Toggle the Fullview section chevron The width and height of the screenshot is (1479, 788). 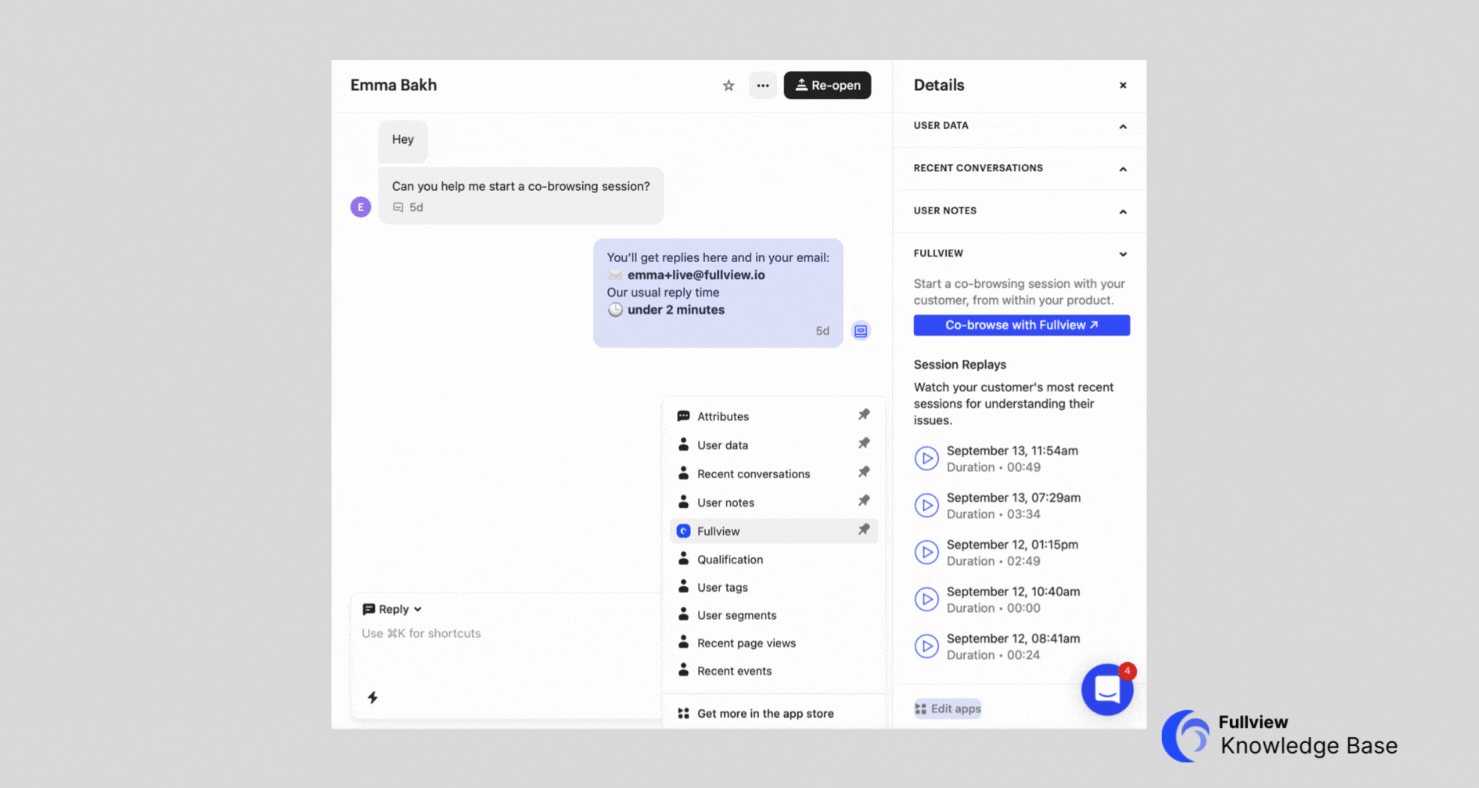pyautogui.click(x=1123, y=254)
